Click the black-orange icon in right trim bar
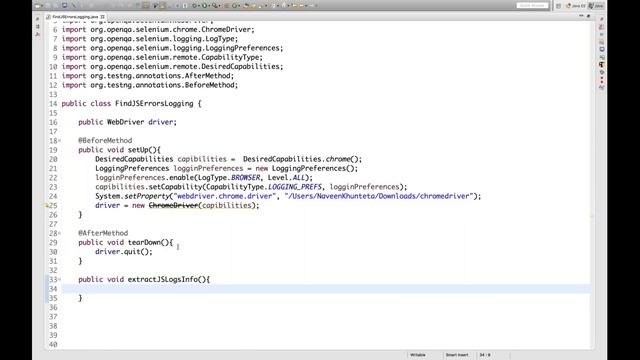This screenshot has width=640, height=360. coord(602,65)
